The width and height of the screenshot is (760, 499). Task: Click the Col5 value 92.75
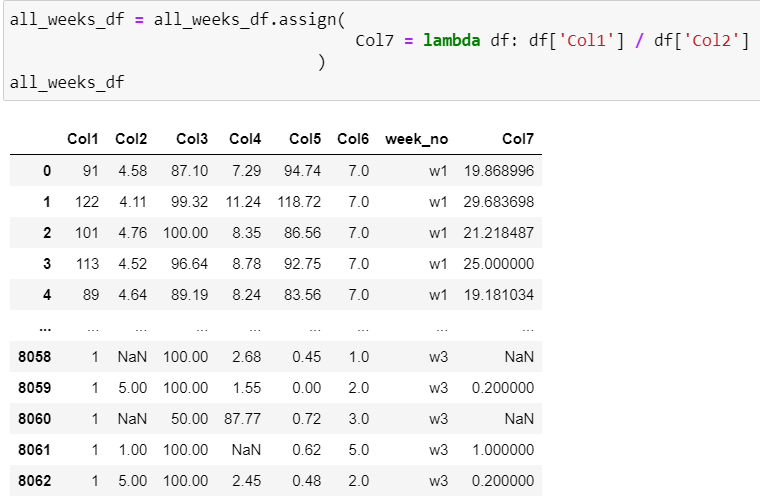tap(302, 264)
